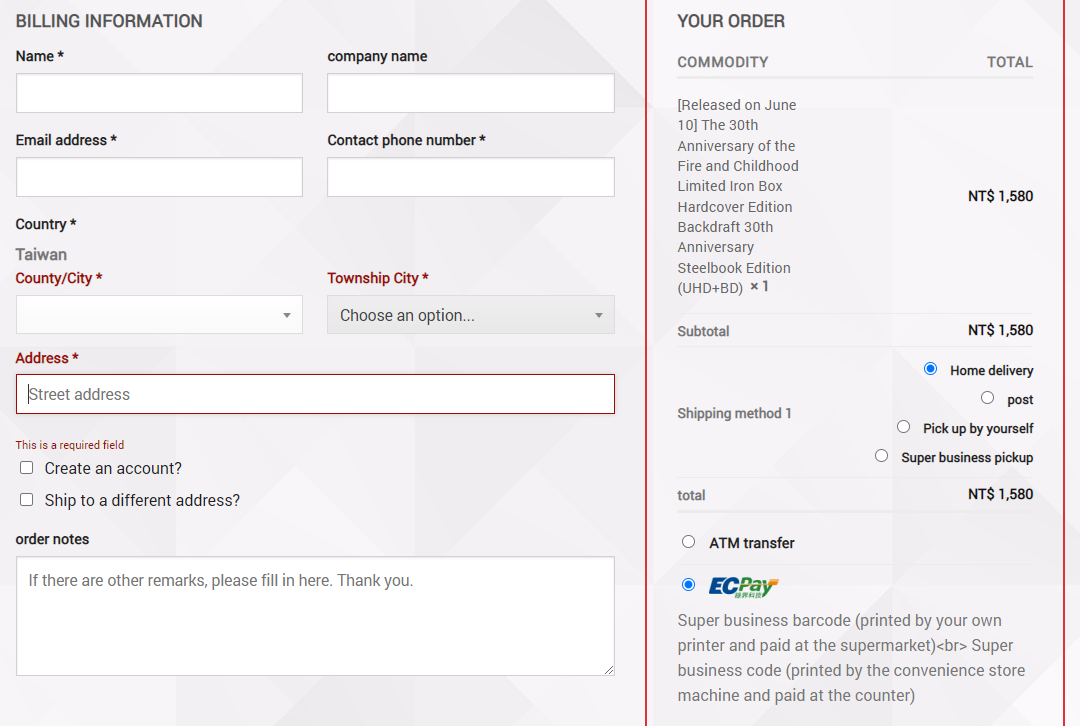Click the County/City dropdown arrow
This screenshot has height=726, width=1080.
tap(287, 315)
